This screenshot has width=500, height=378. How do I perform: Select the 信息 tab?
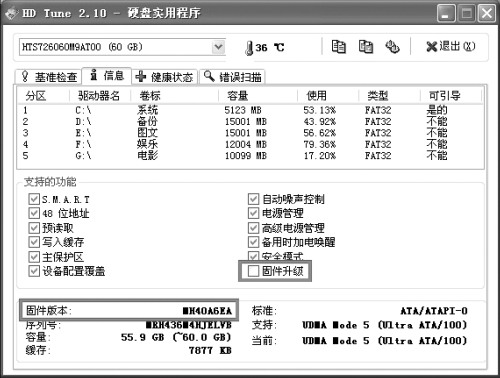(x=107, y=76)
